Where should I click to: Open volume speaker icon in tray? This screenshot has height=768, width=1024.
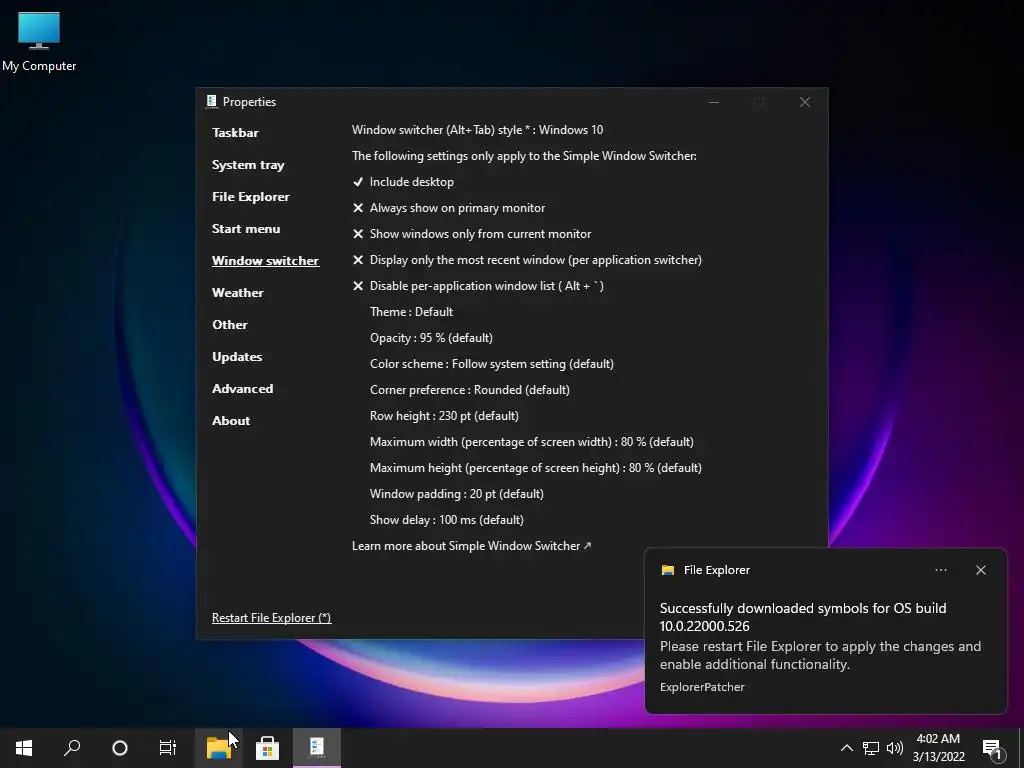[x=895, y=748]
